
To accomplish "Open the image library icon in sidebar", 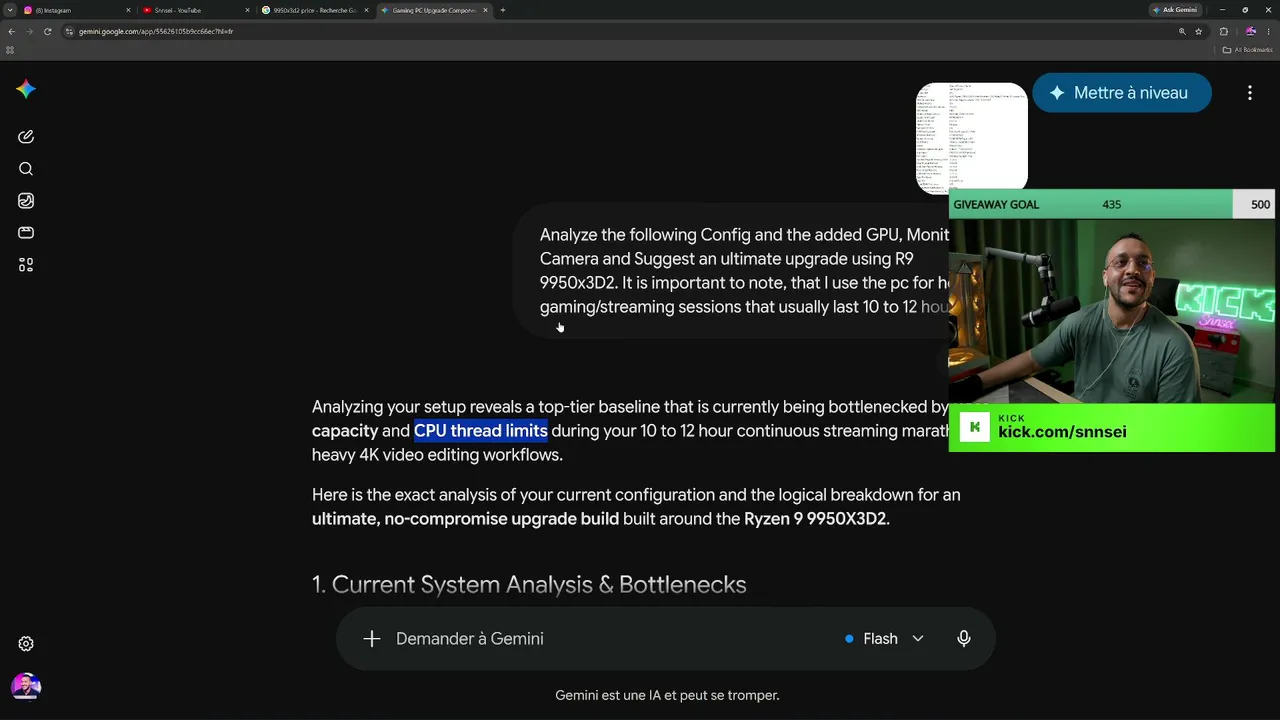I will click(x=26, y=201).
